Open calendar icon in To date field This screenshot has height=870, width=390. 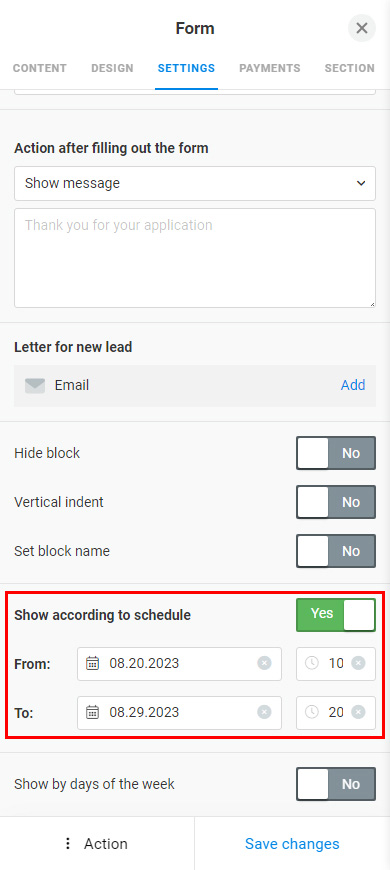(x=93, y=712)
